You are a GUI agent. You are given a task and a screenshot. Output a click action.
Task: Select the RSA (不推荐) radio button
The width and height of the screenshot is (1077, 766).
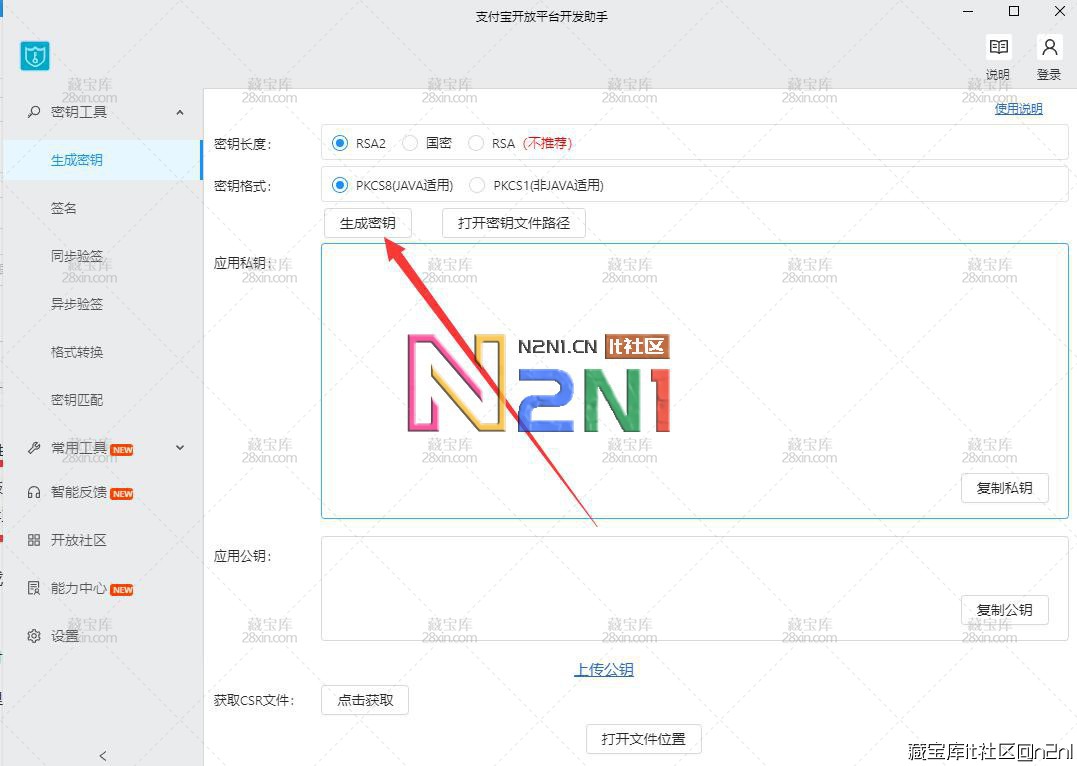(476, 143)
